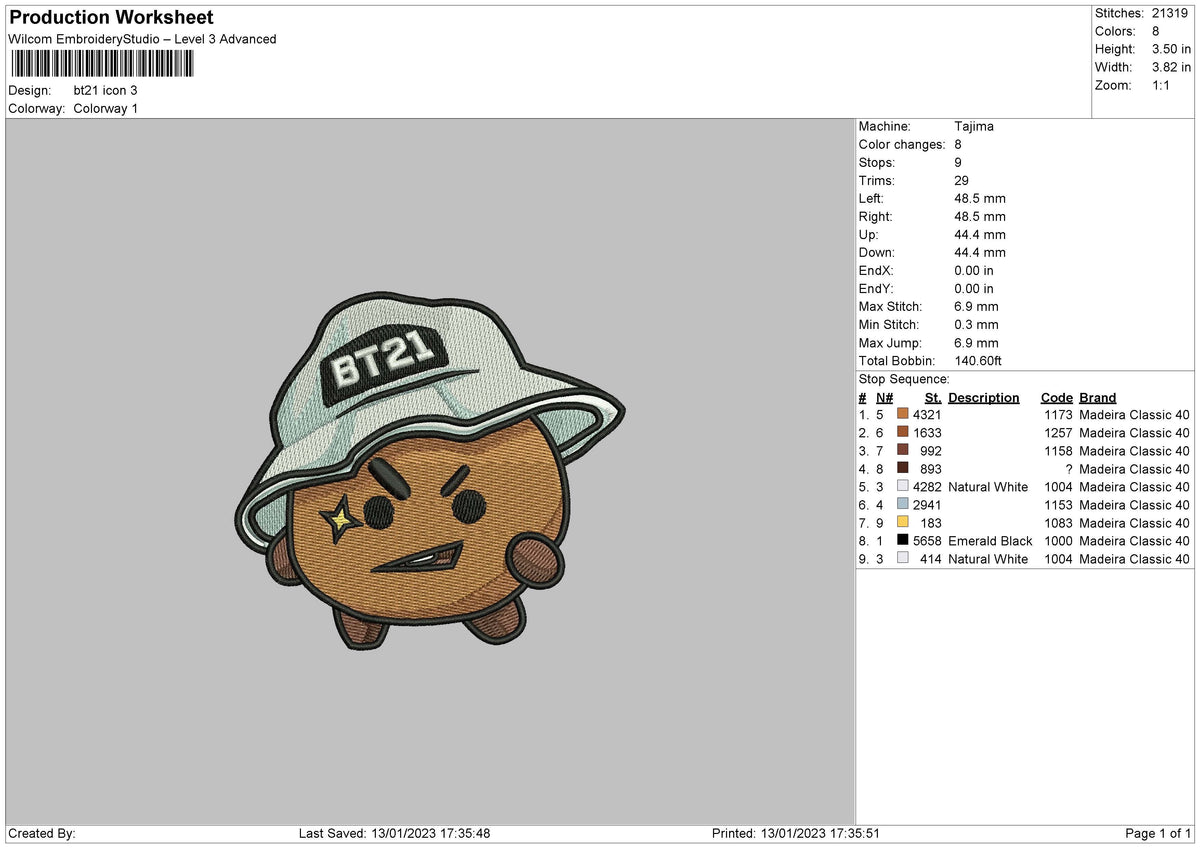Screen dimensions: 1200x848
Task: Click the Brand column header
Action: [1097, 397]
